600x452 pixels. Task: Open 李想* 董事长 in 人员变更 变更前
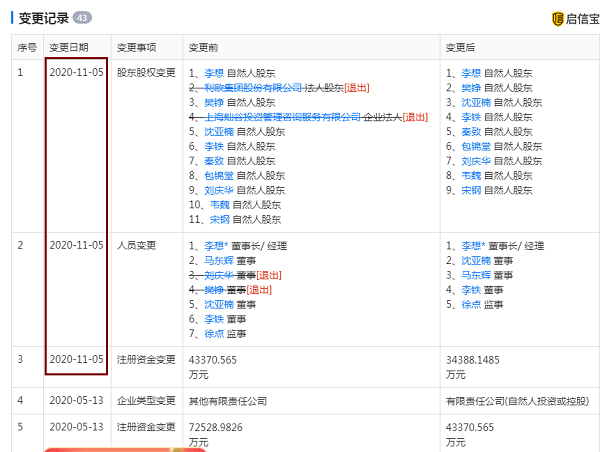tap(216, 246)
